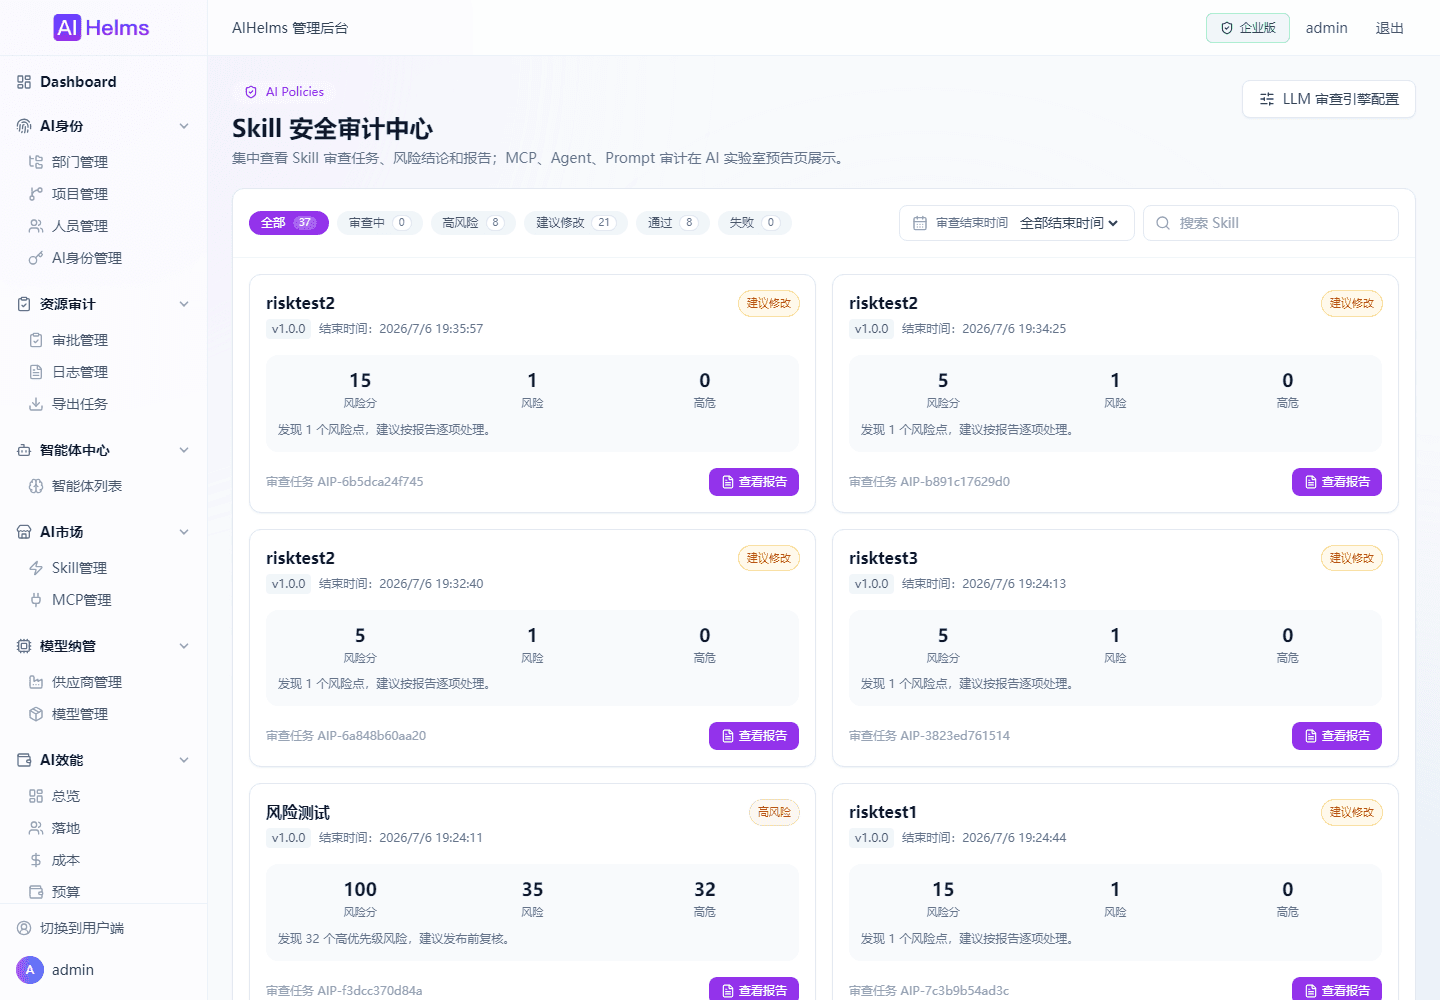Viewport: 1440px width, 1000px height.
Task: Click 模型管理 in the sidebar
Action: pyautogui.click(x=80, y=714)
